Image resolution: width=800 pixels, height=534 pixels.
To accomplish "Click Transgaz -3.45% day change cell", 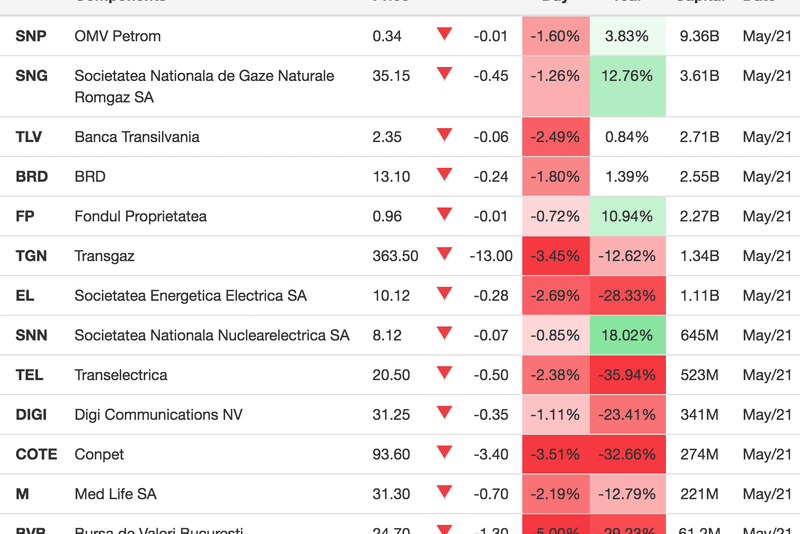I will click(x=555, y=256).
